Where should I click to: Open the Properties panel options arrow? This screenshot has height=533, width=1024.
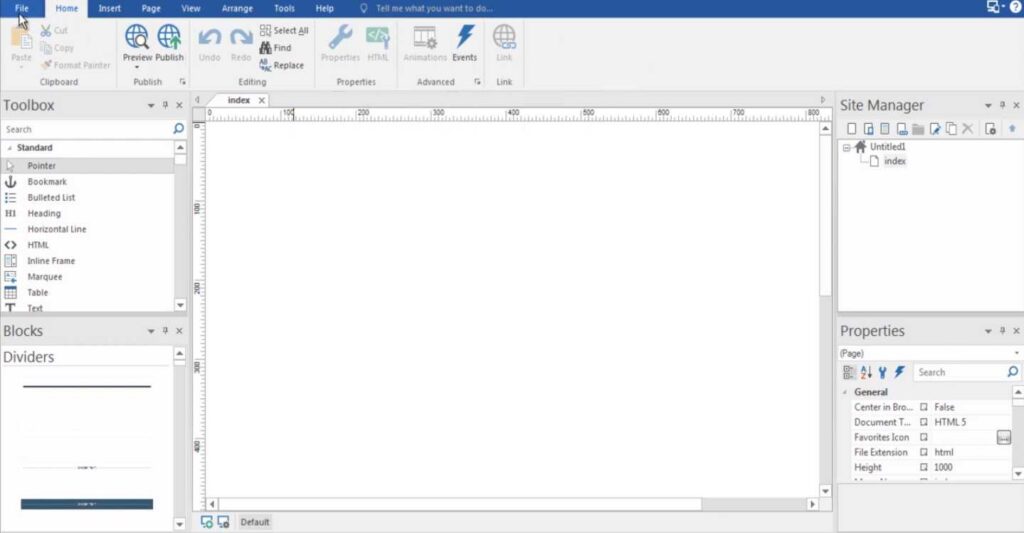[x=988, y=331]
